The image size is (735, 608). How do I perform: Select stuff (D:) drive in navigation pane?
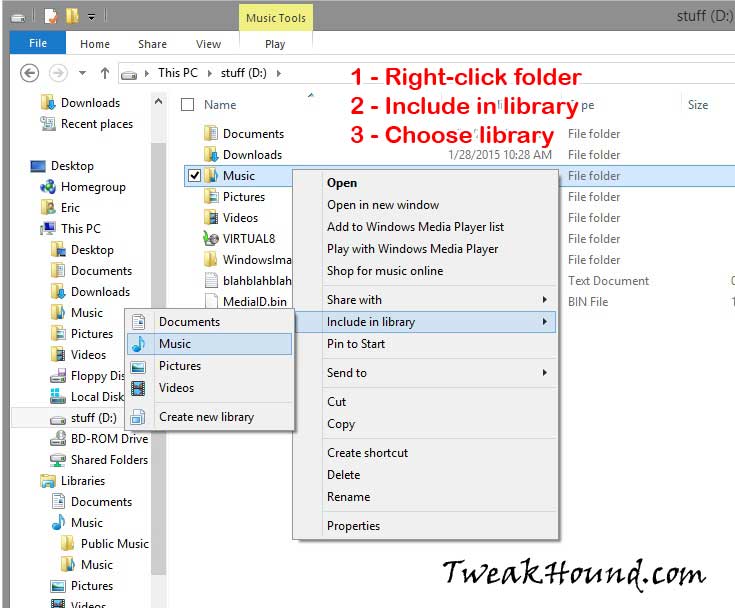(x=84, y=418)
